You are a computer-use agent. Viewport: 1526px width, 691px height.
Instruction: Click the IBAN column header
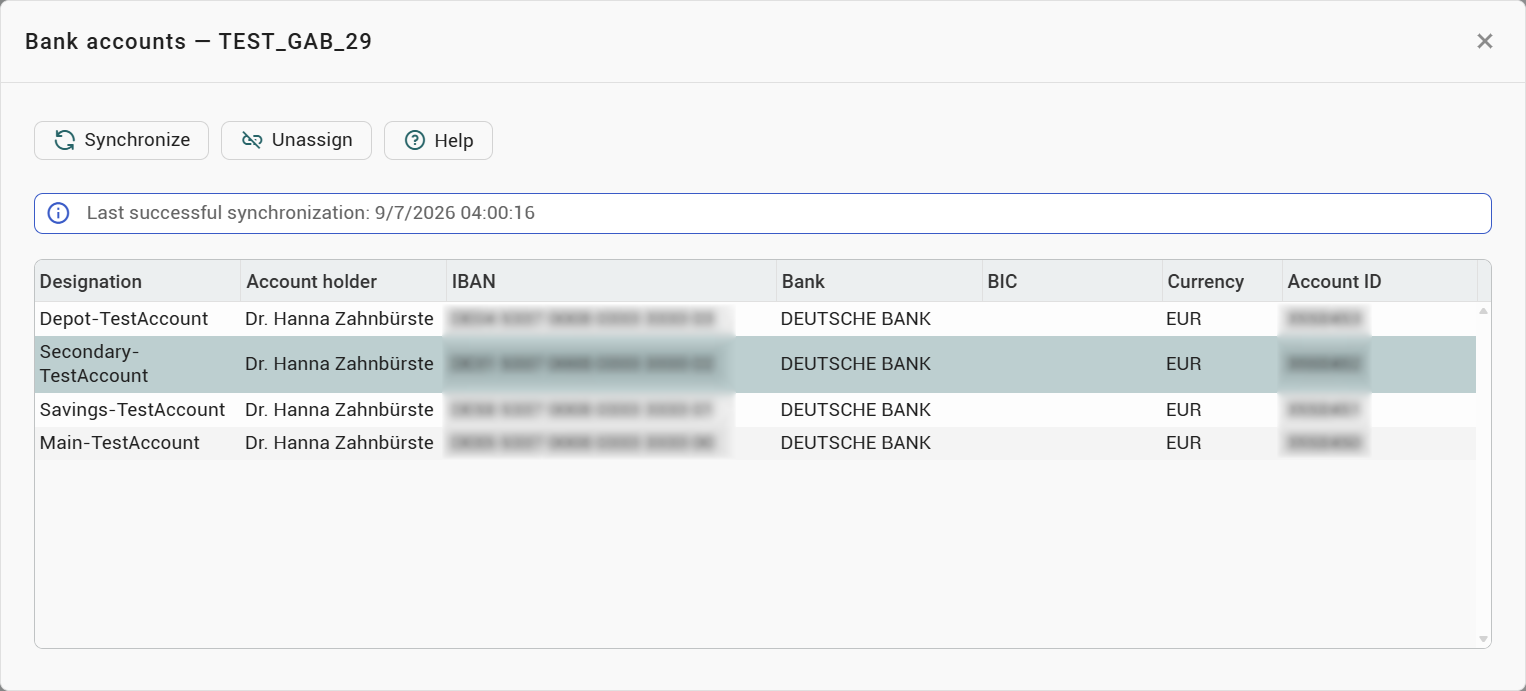tap(612, 281)
